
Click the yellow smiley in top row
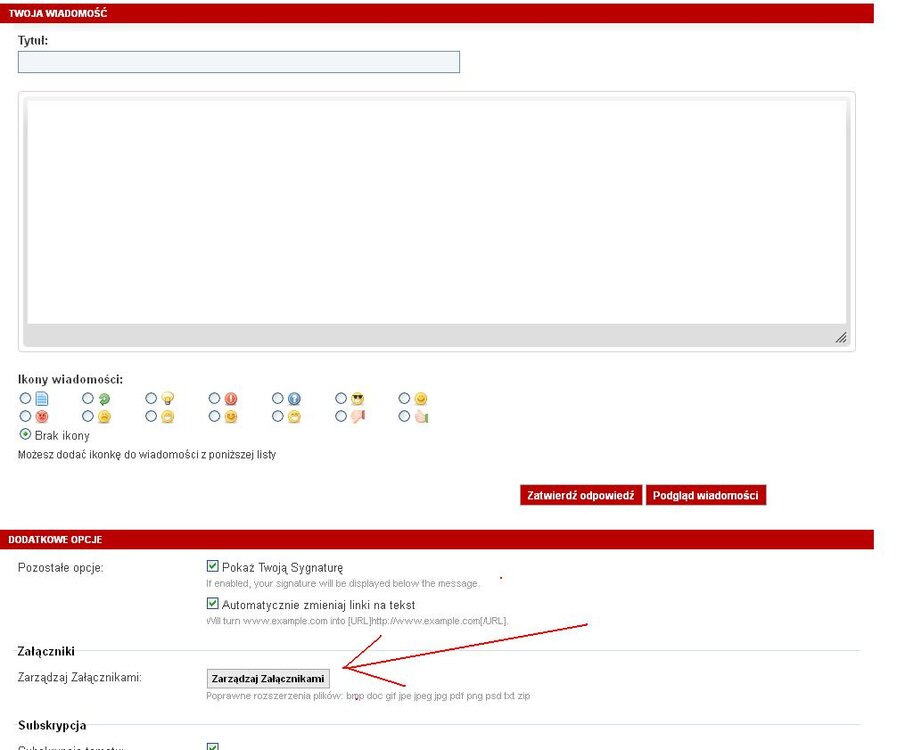click(421, 399)
